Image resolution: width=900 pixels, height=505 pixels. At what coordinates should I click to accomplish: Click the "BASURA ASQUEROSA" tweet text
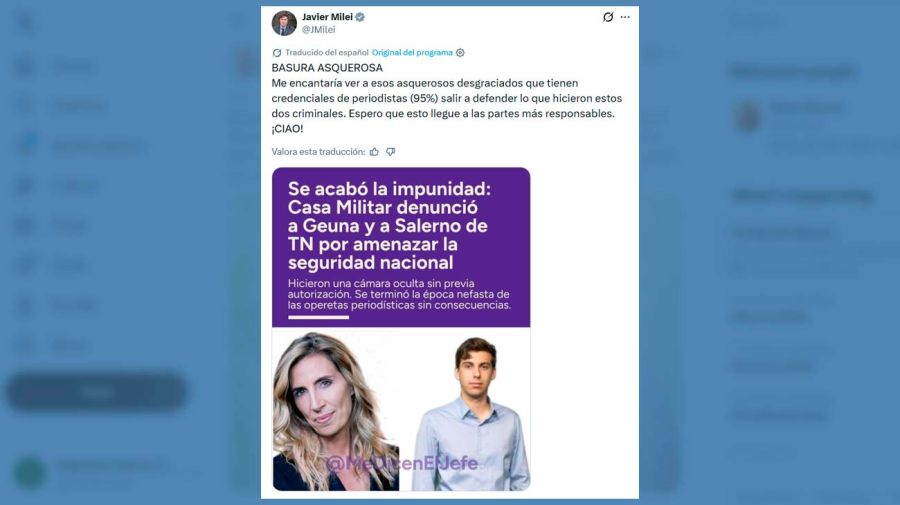327,68
